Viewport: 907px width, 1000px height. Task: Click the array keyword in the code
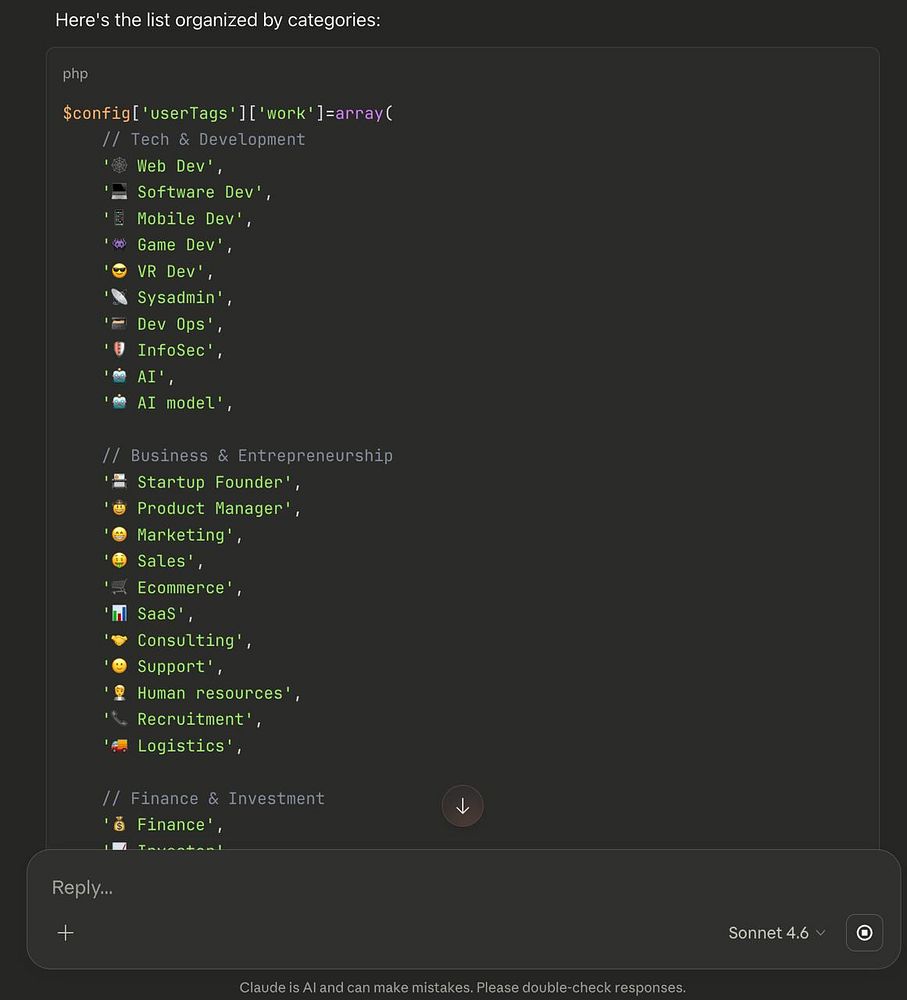click(359, 113)
